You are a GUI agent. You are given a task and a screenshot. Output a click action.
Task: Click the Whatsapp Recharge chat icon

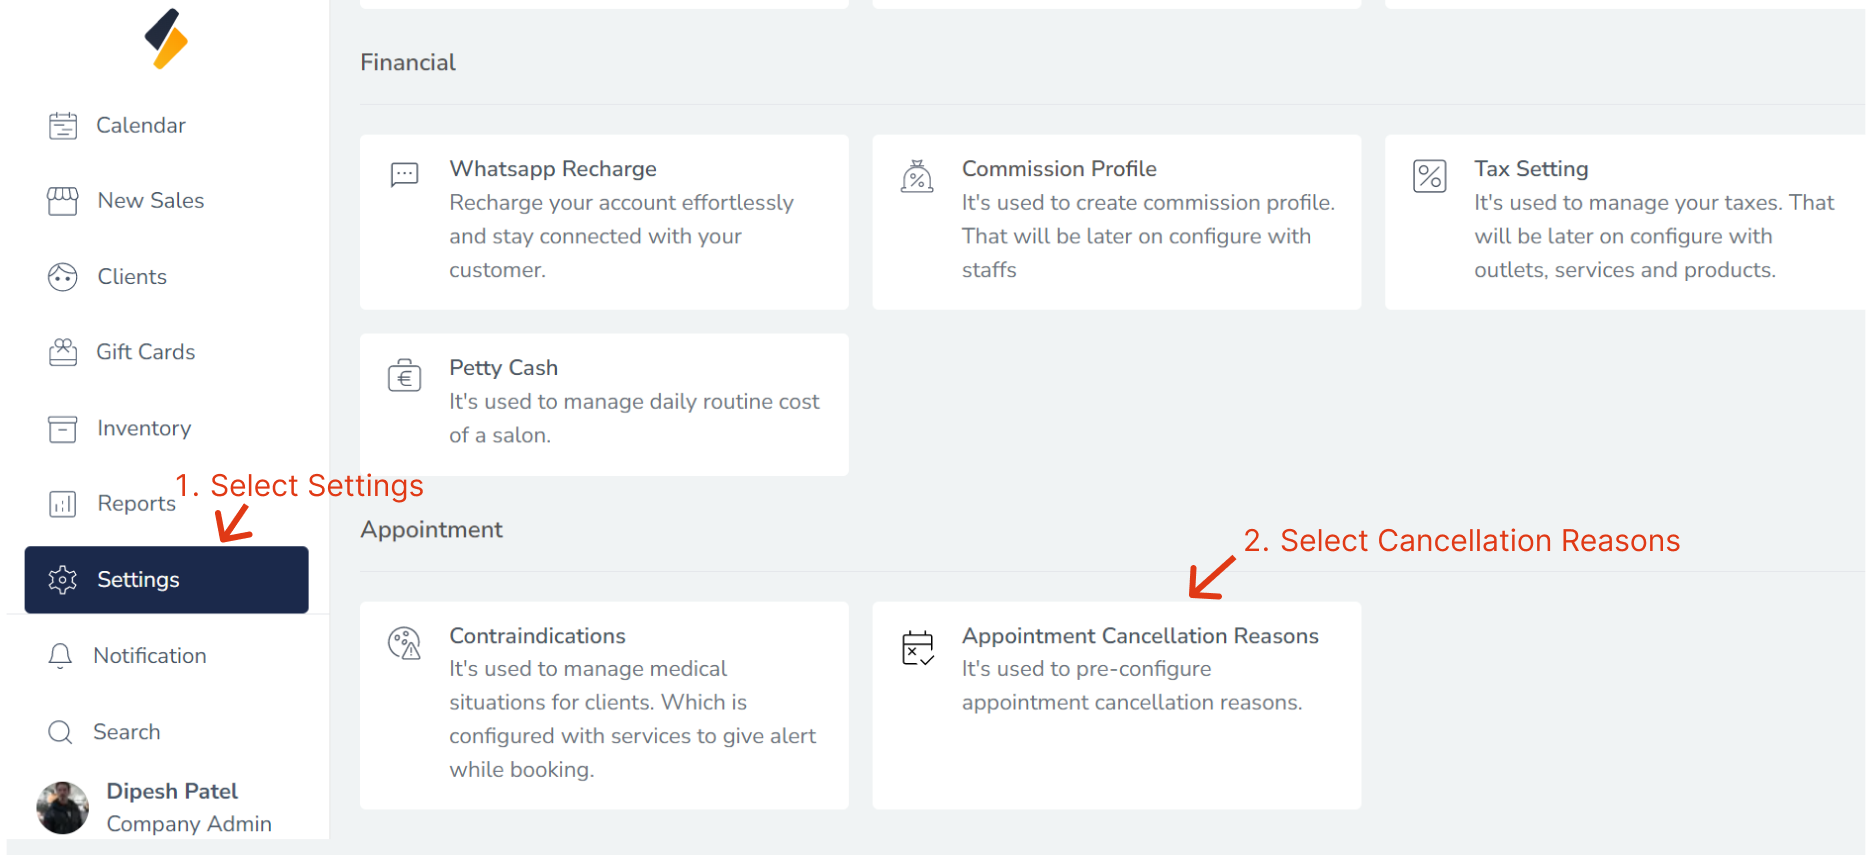pyautogui.click(x=405, y=175)
